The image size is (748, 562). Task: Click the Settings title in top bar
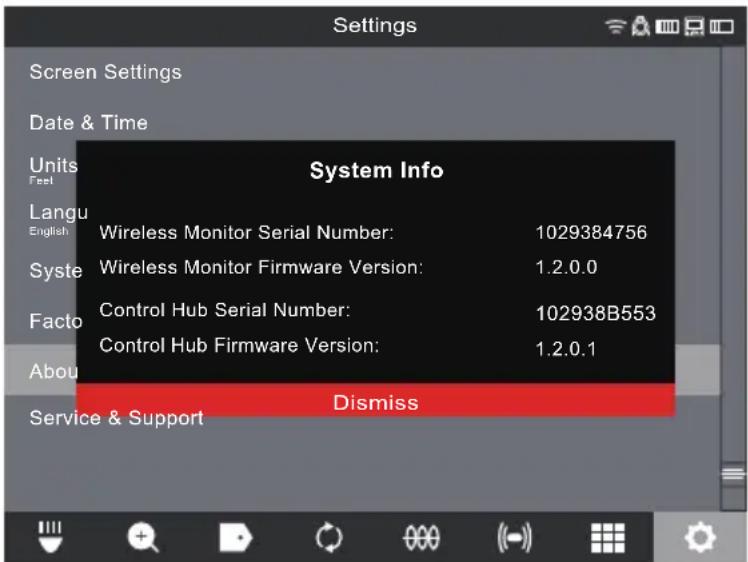[375, 26]
